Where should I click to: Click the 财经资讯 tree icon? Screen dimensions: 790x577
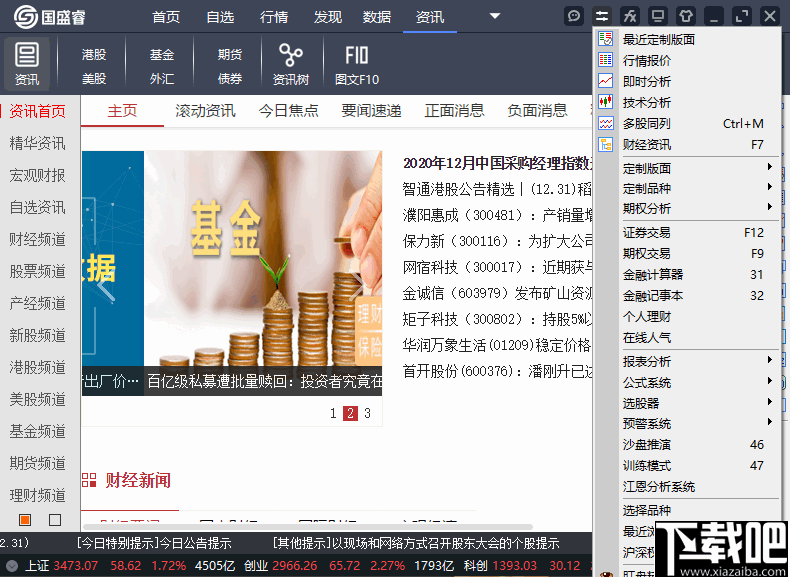click(x=606, y=144)
